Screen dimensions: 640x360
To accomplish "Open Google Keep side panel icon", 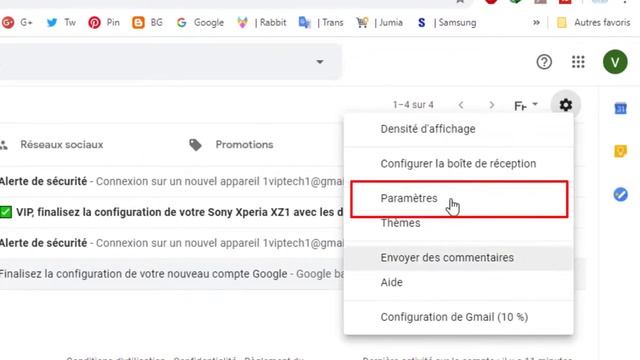I will (620, 151).
